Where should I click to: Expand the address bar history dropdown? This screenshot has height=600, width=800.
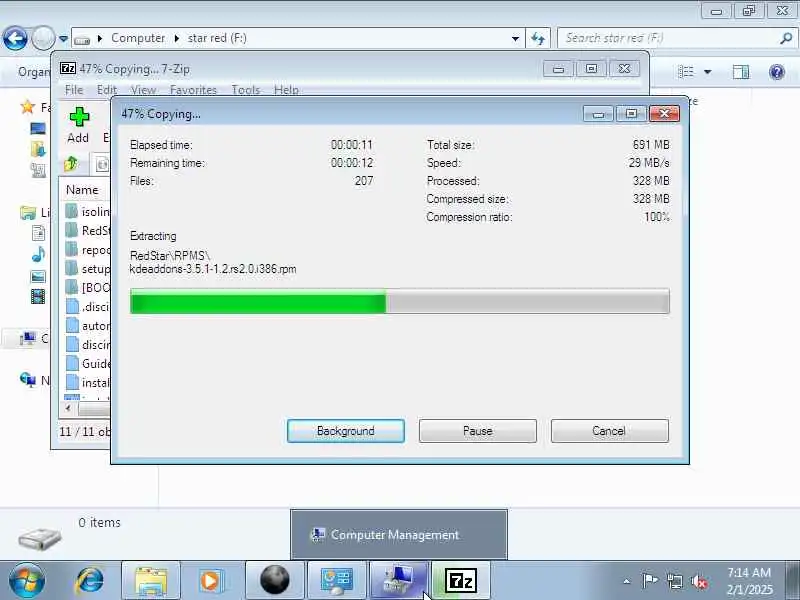click(515, 39)
